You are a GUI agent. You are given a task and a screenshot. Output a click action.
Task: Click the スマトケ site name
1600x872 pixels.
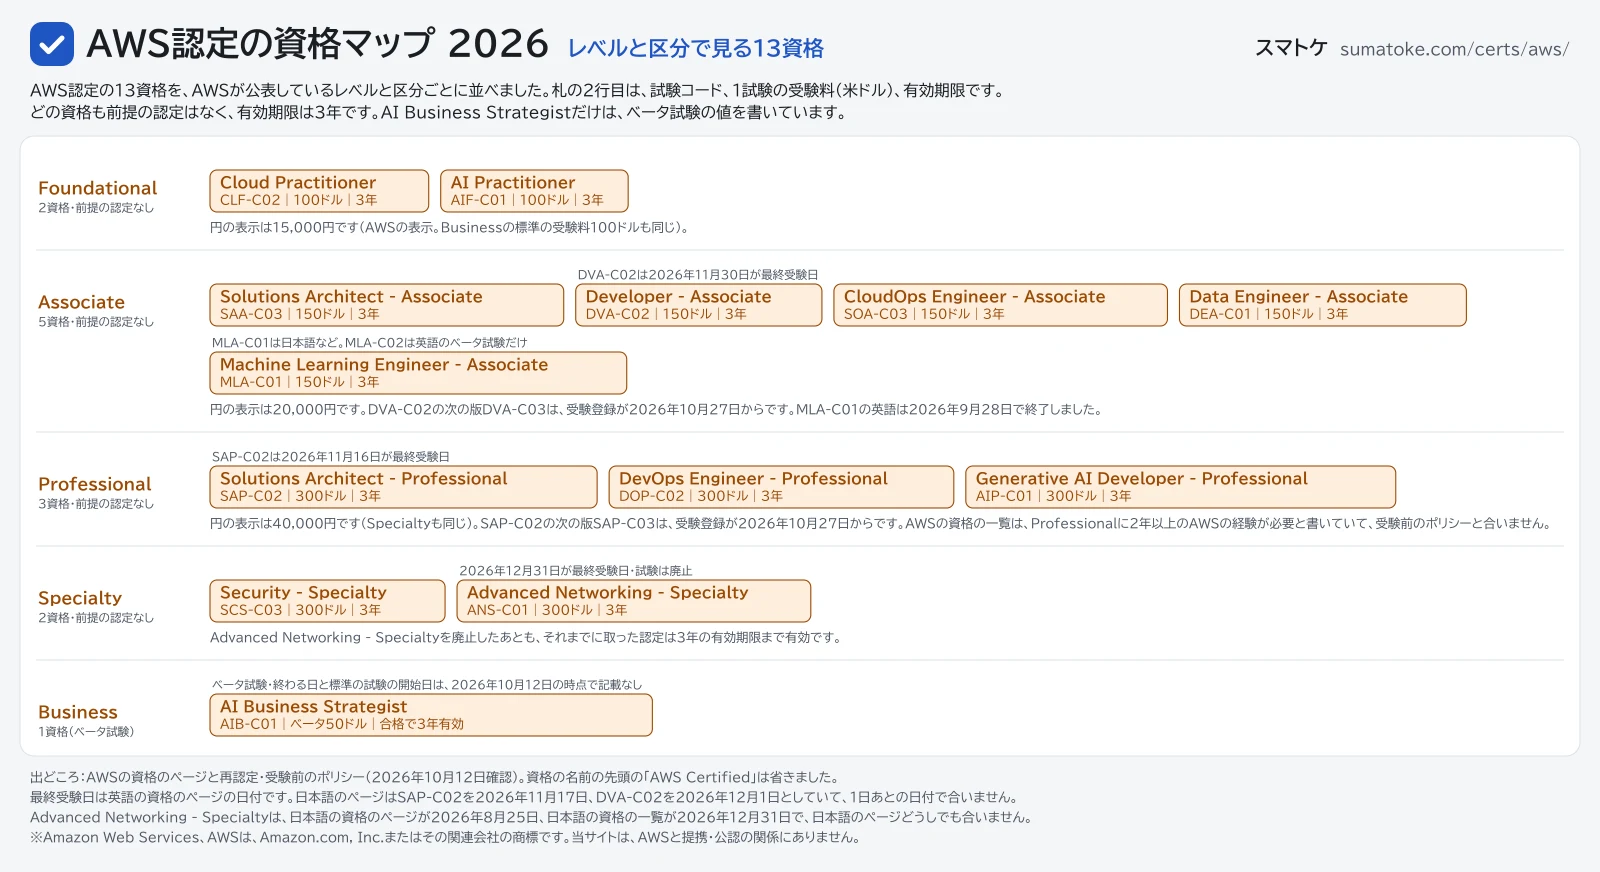point(1291,48)
